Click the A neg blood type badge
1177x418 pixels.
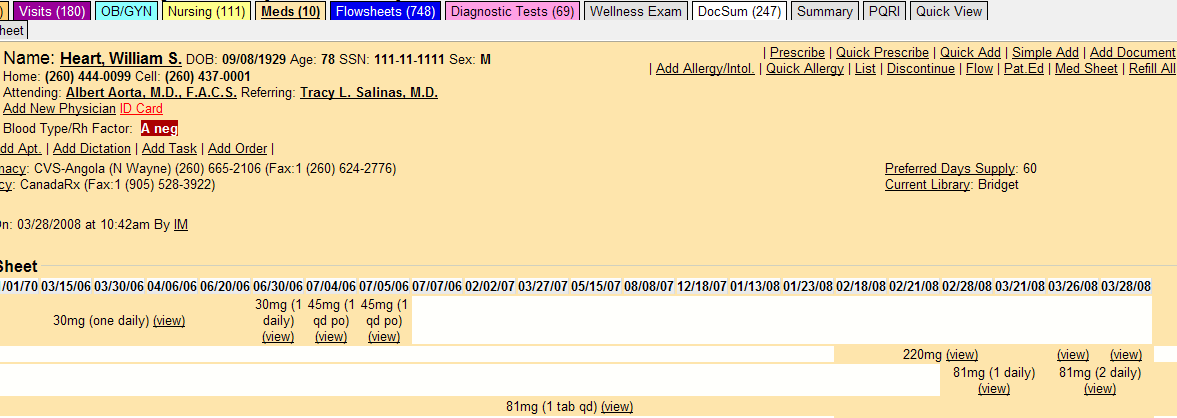pos(159,128)
